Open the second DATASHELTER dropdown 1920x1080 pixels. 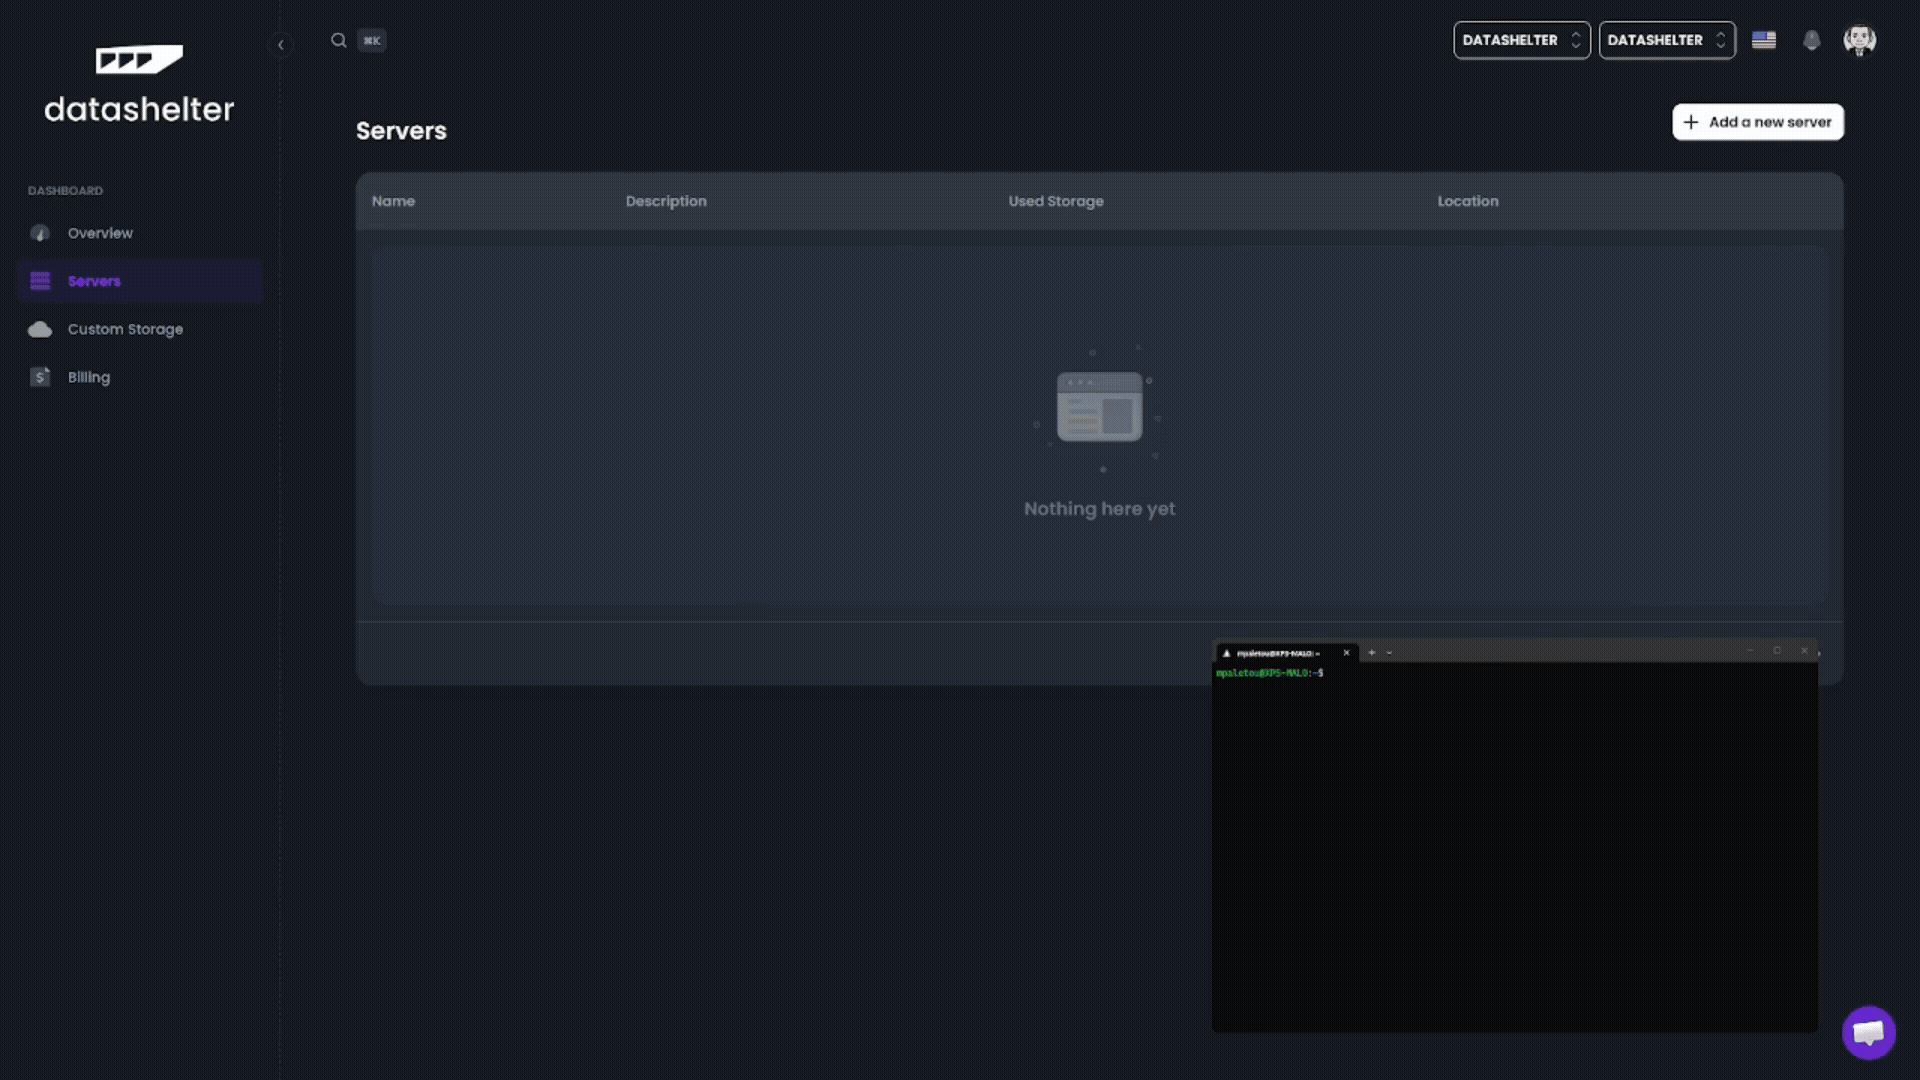(x=1666, y=40)
